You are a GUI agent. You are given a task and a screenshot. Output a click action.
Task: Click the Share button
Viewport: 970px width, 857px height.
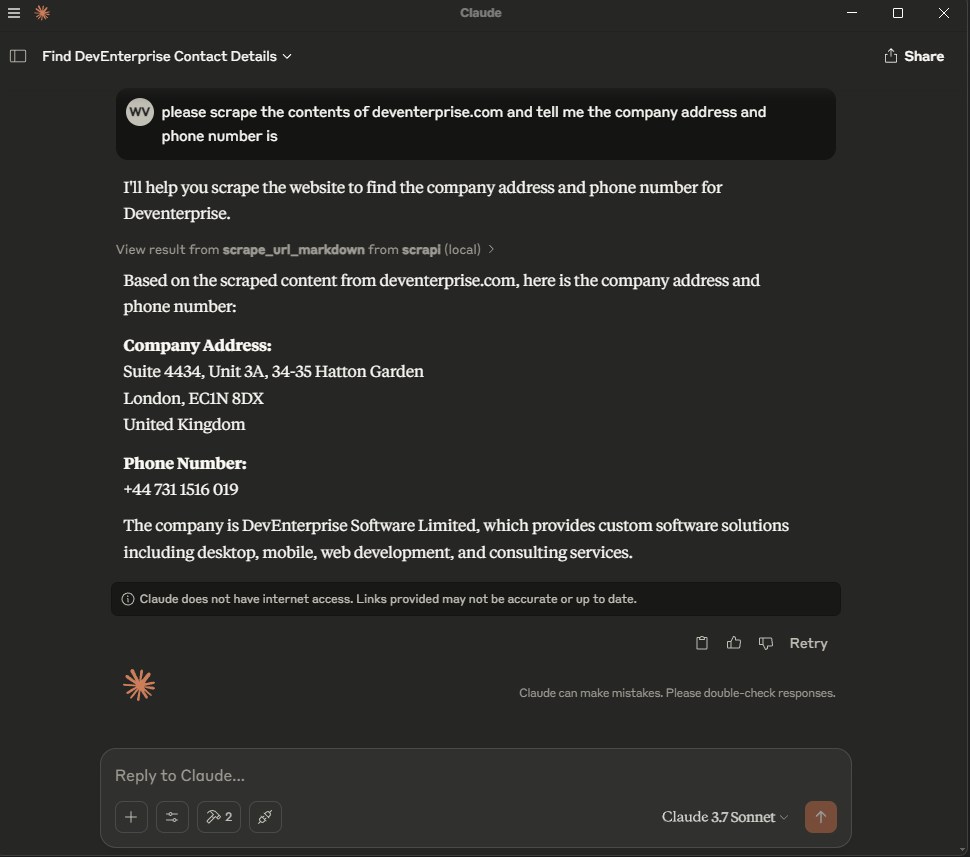(914, 56)
